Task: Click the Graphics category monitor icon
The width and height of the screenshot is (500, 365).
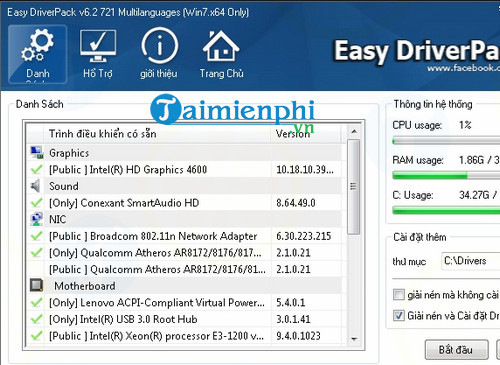Action: pyautogui.click(x=36, y=153)
